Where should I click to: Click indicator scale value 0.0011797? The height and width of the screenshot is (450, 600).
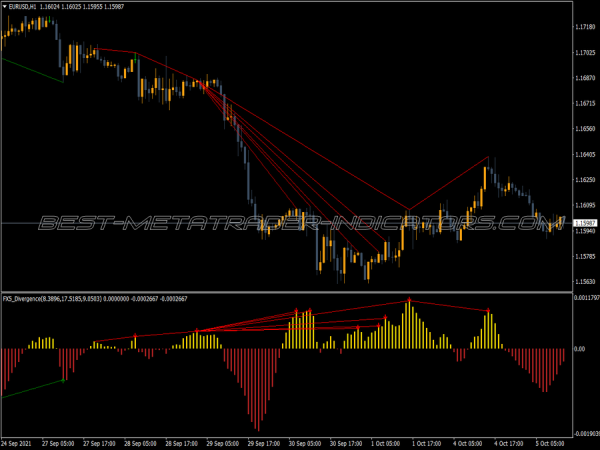click(x=587, y=297)
